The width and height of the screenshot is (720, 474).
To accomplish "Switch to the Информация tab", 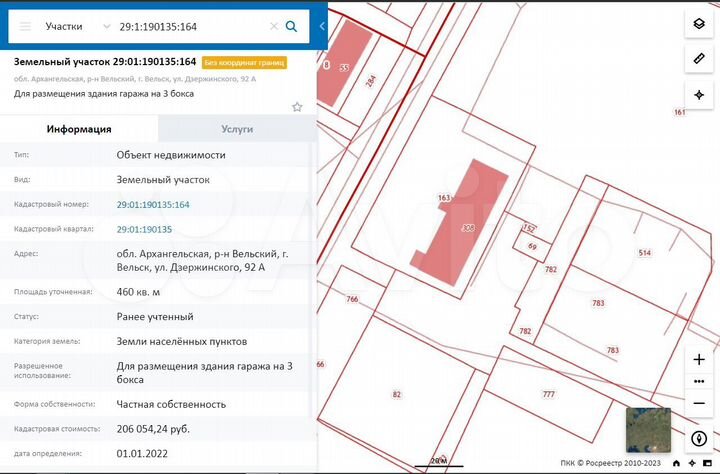I will pos(79,129).
